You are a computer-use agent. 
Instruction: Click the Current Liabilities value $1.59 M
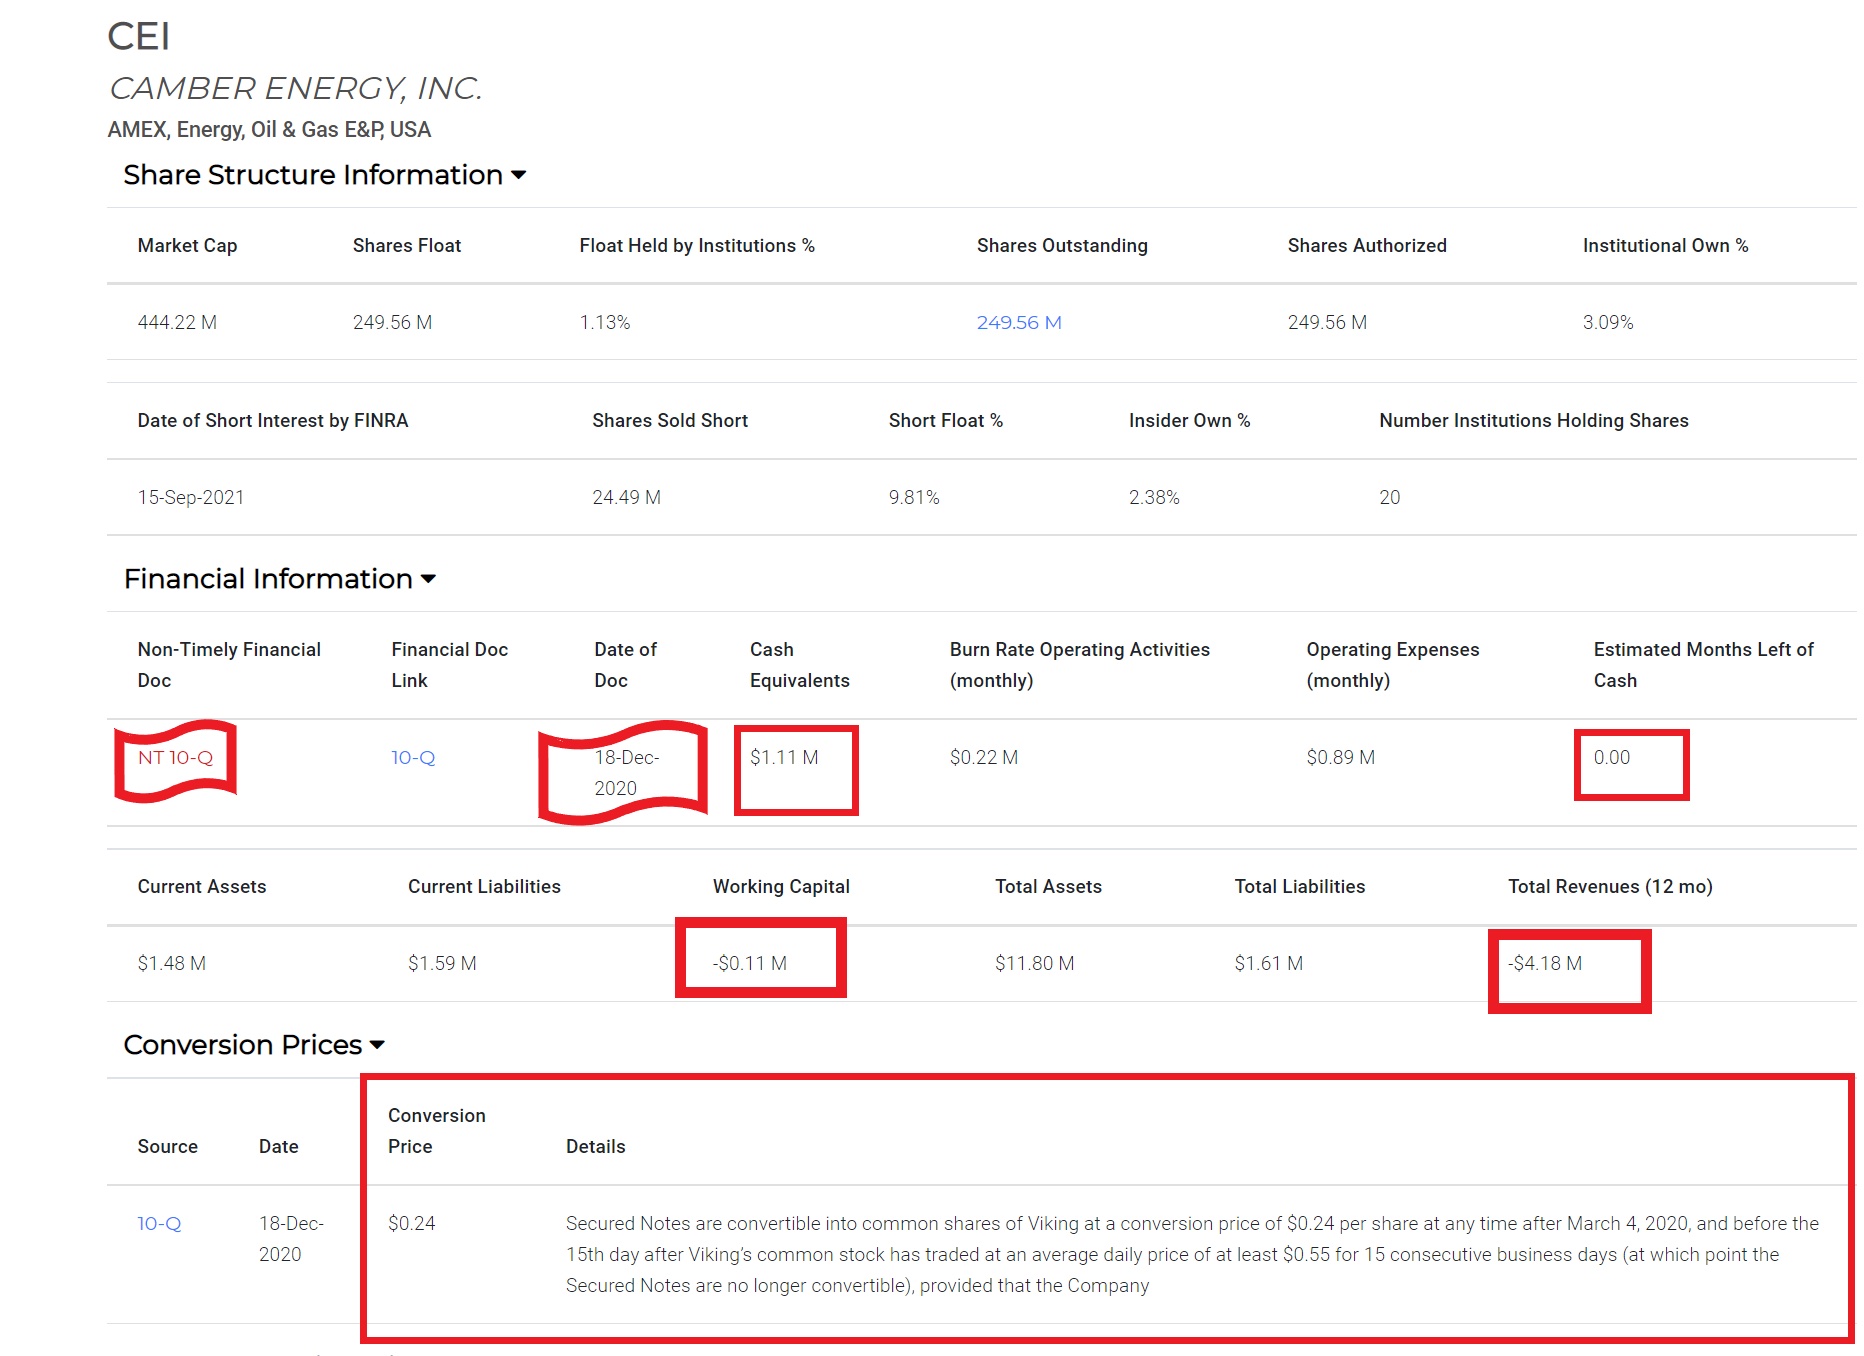click(442, 964)
